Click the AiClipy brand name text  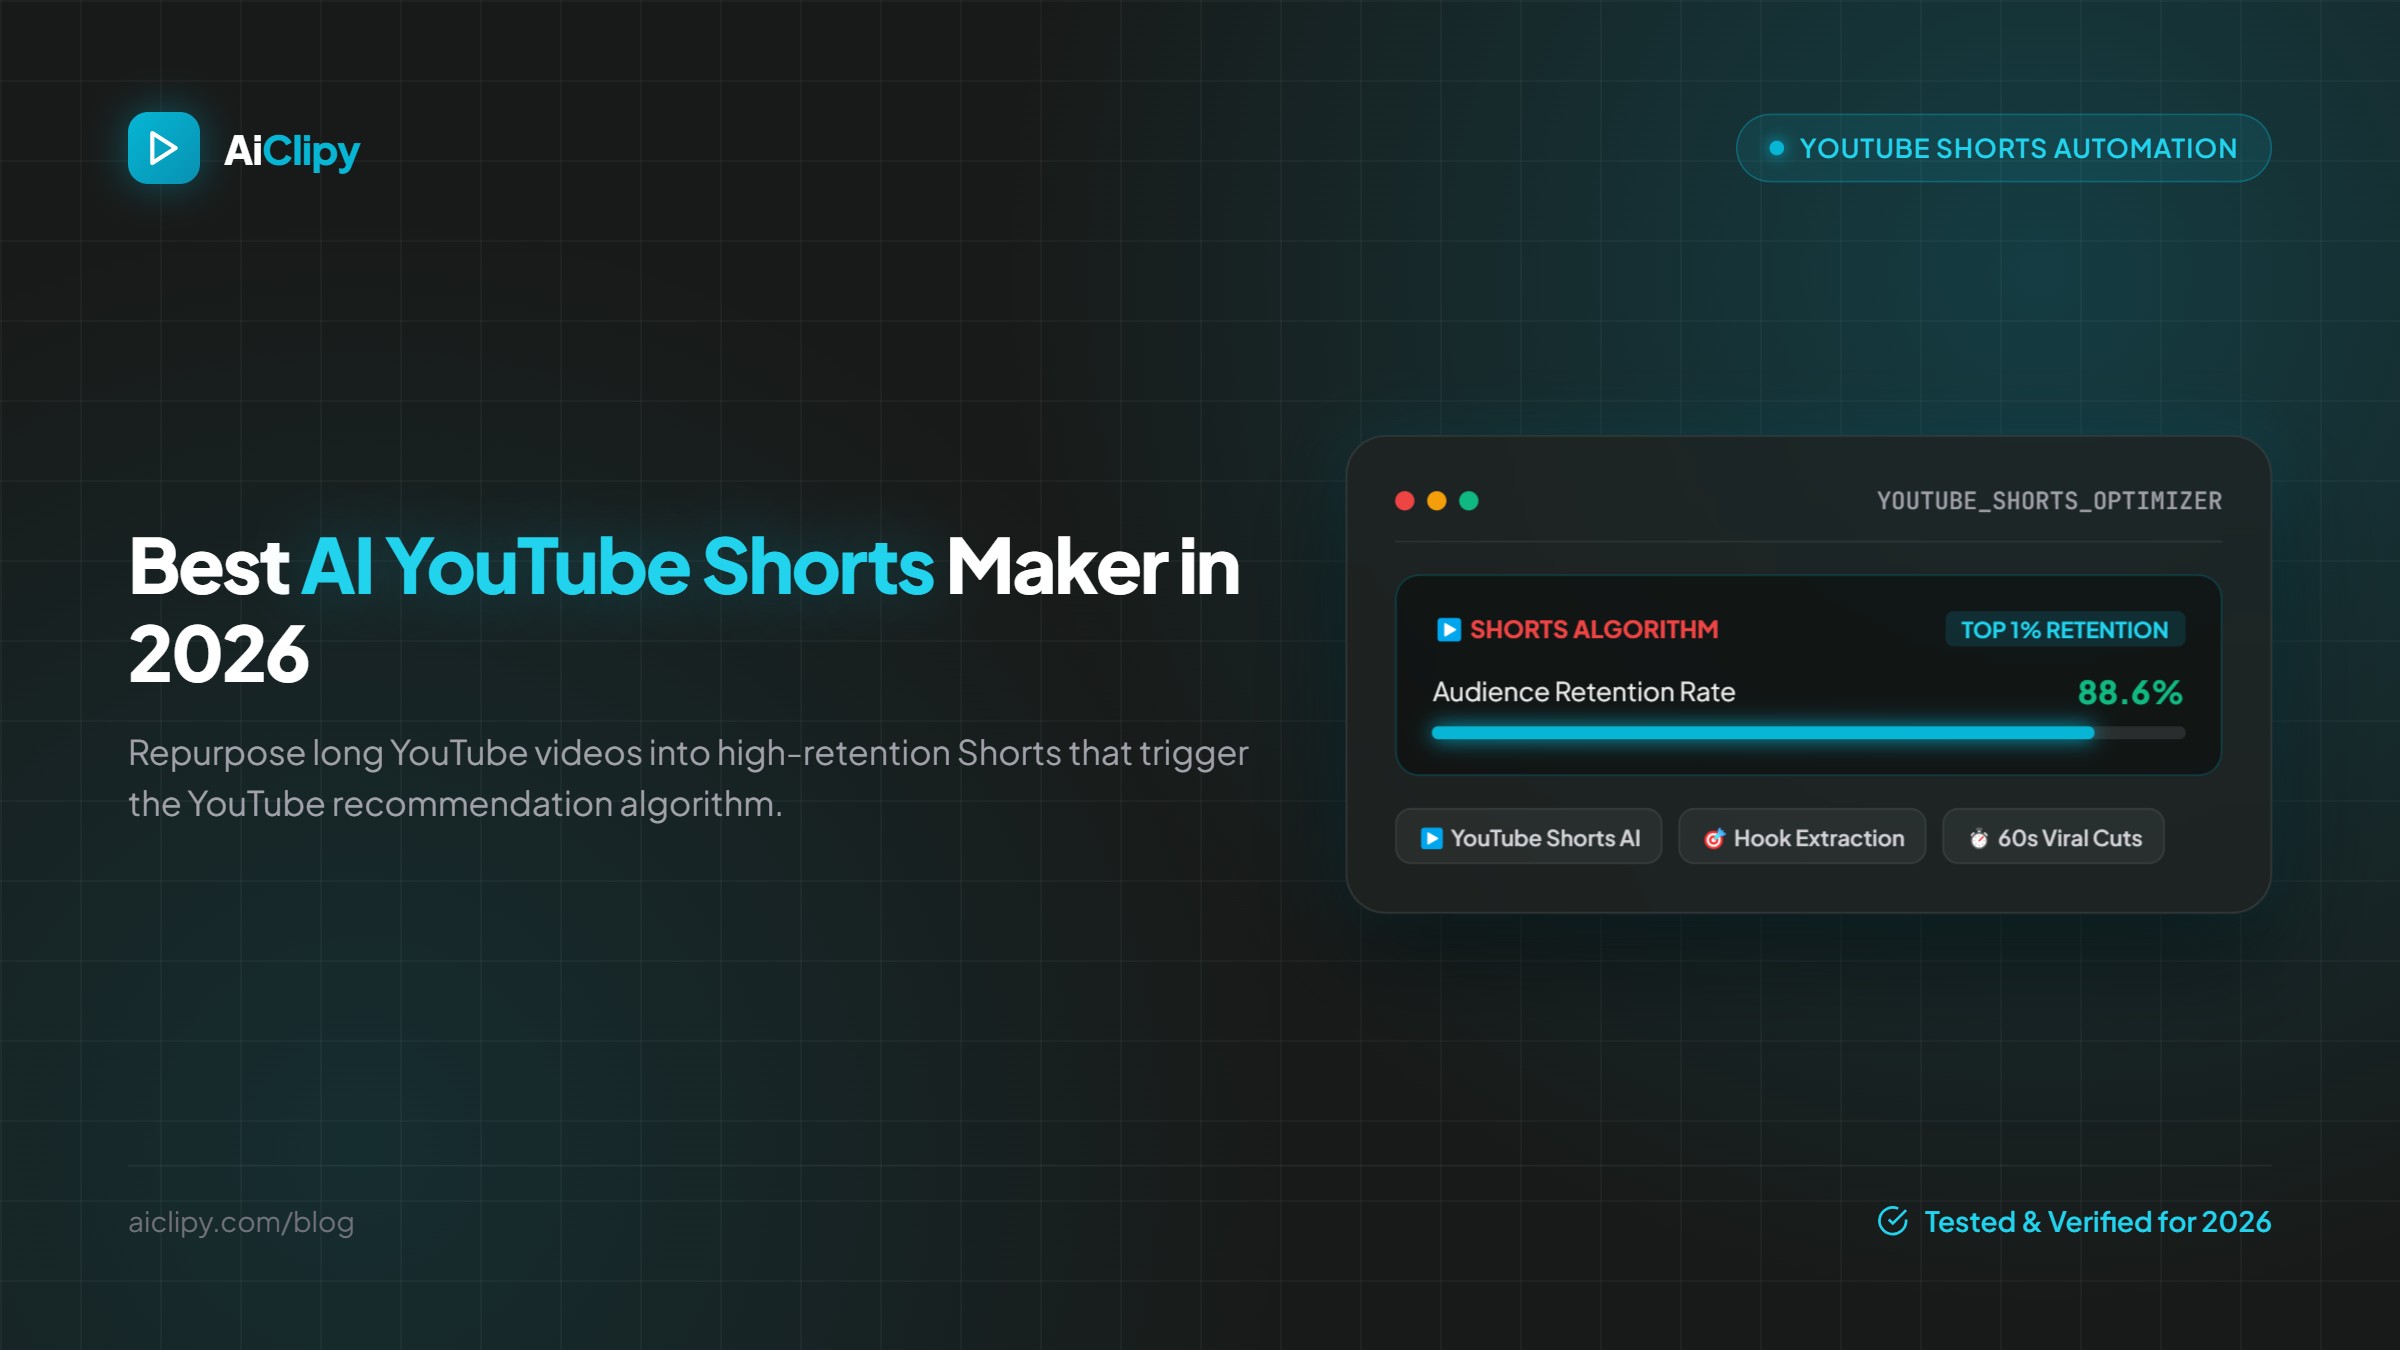click(x=292, y=150)
